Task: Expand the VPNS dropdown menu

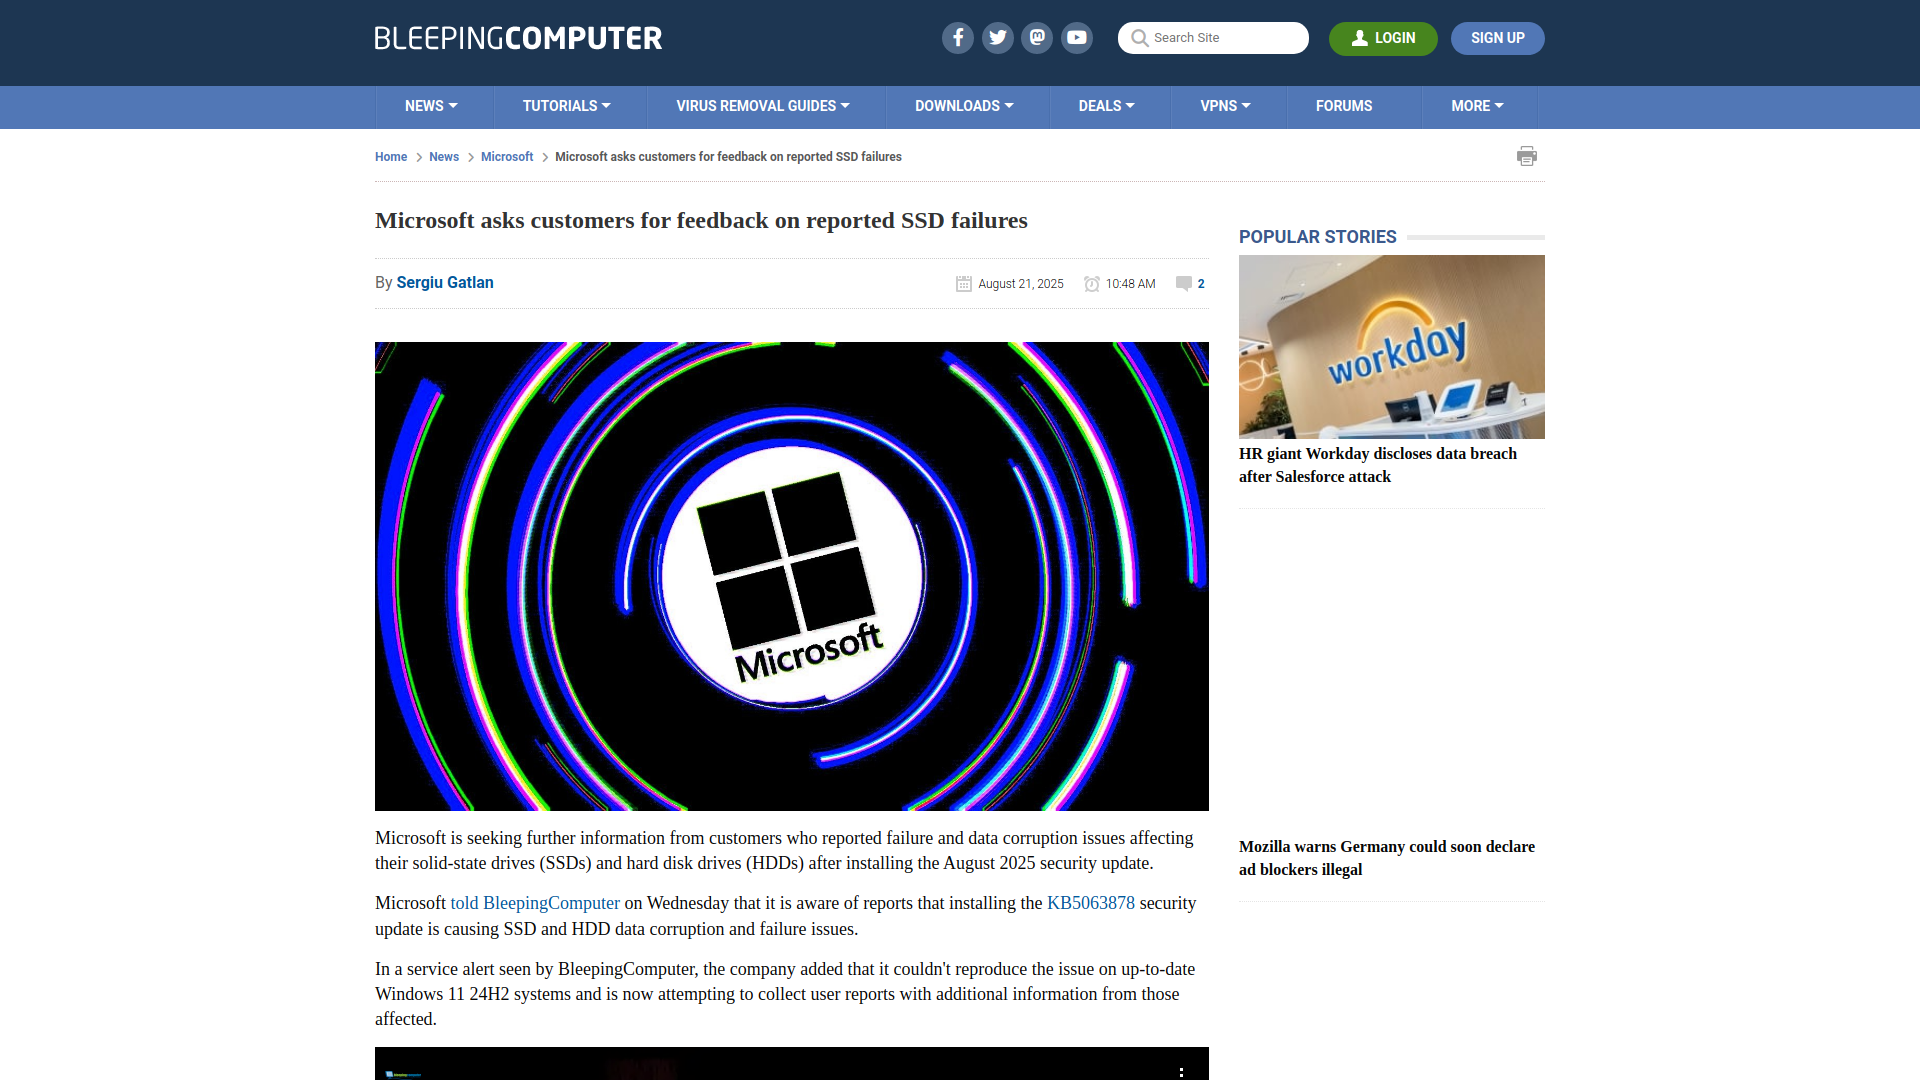Action: coord(1225,106)
